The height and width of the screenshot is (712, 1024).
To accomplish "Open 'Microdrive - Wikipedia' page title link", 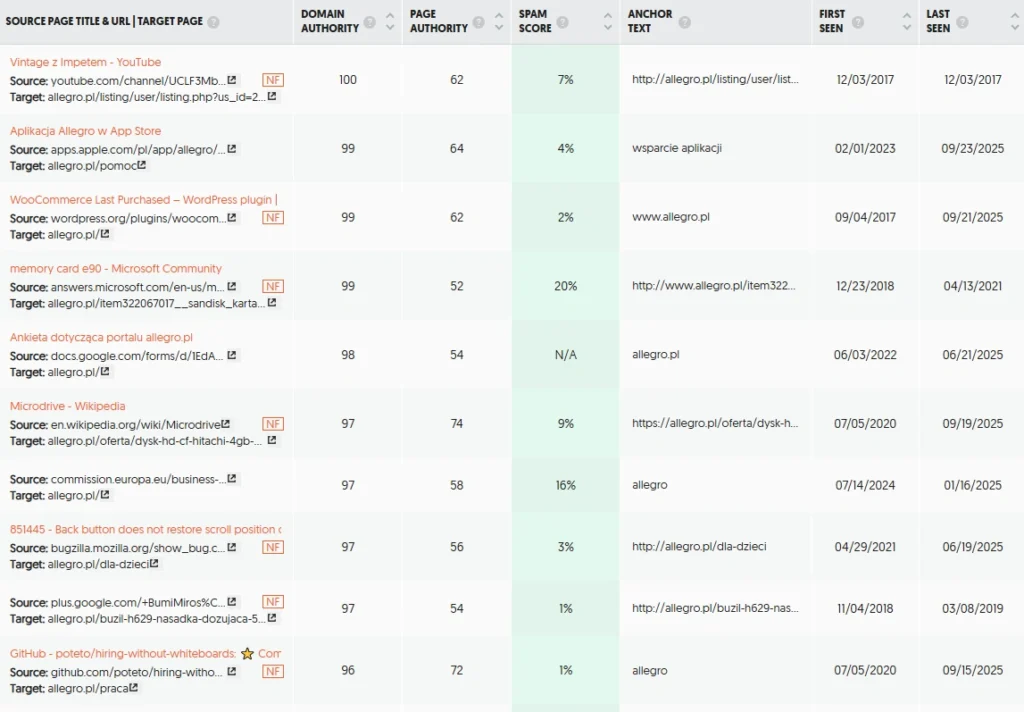I will 68,406.
